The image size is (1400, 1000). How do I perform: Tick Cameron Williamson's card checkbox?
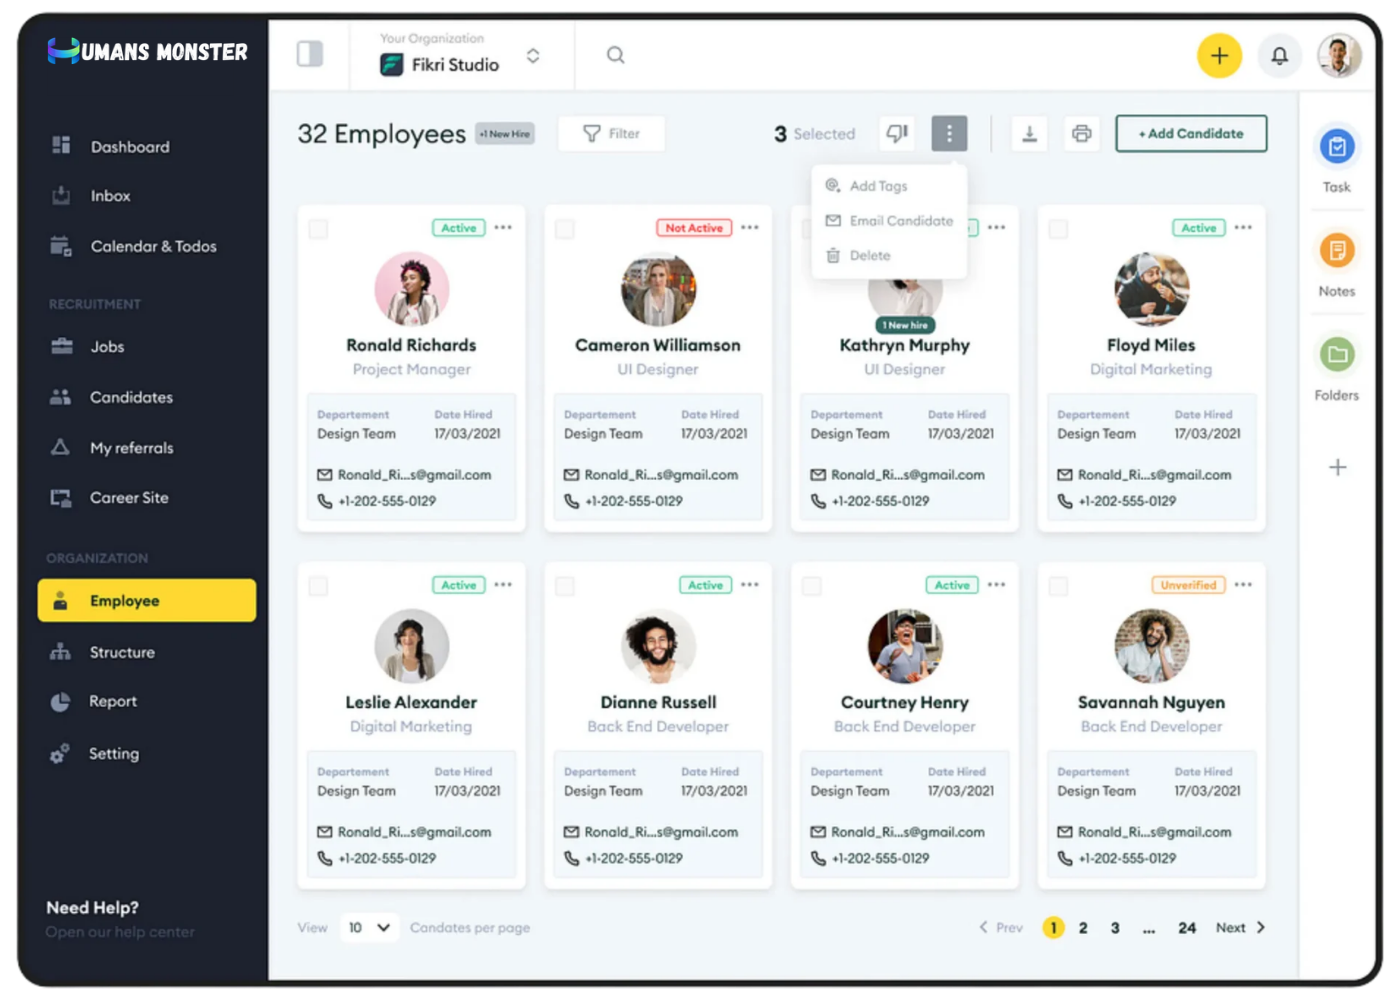[565, 229]
